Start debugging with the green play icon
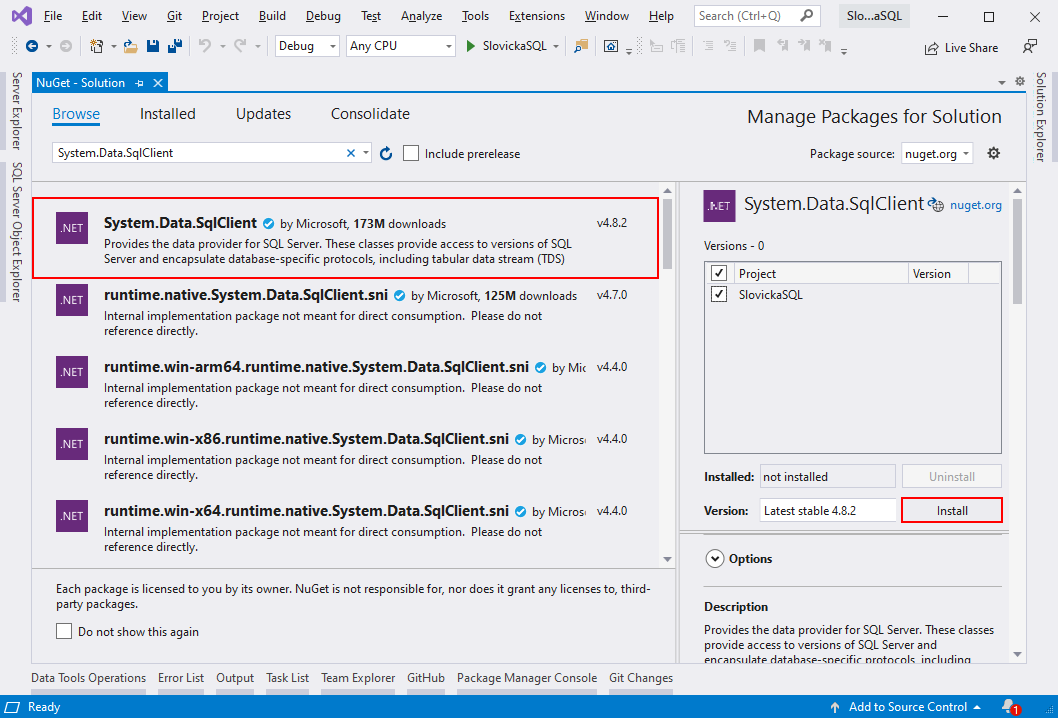The height and width of the screenshot is (718, 1058). (x=470, y=47)
